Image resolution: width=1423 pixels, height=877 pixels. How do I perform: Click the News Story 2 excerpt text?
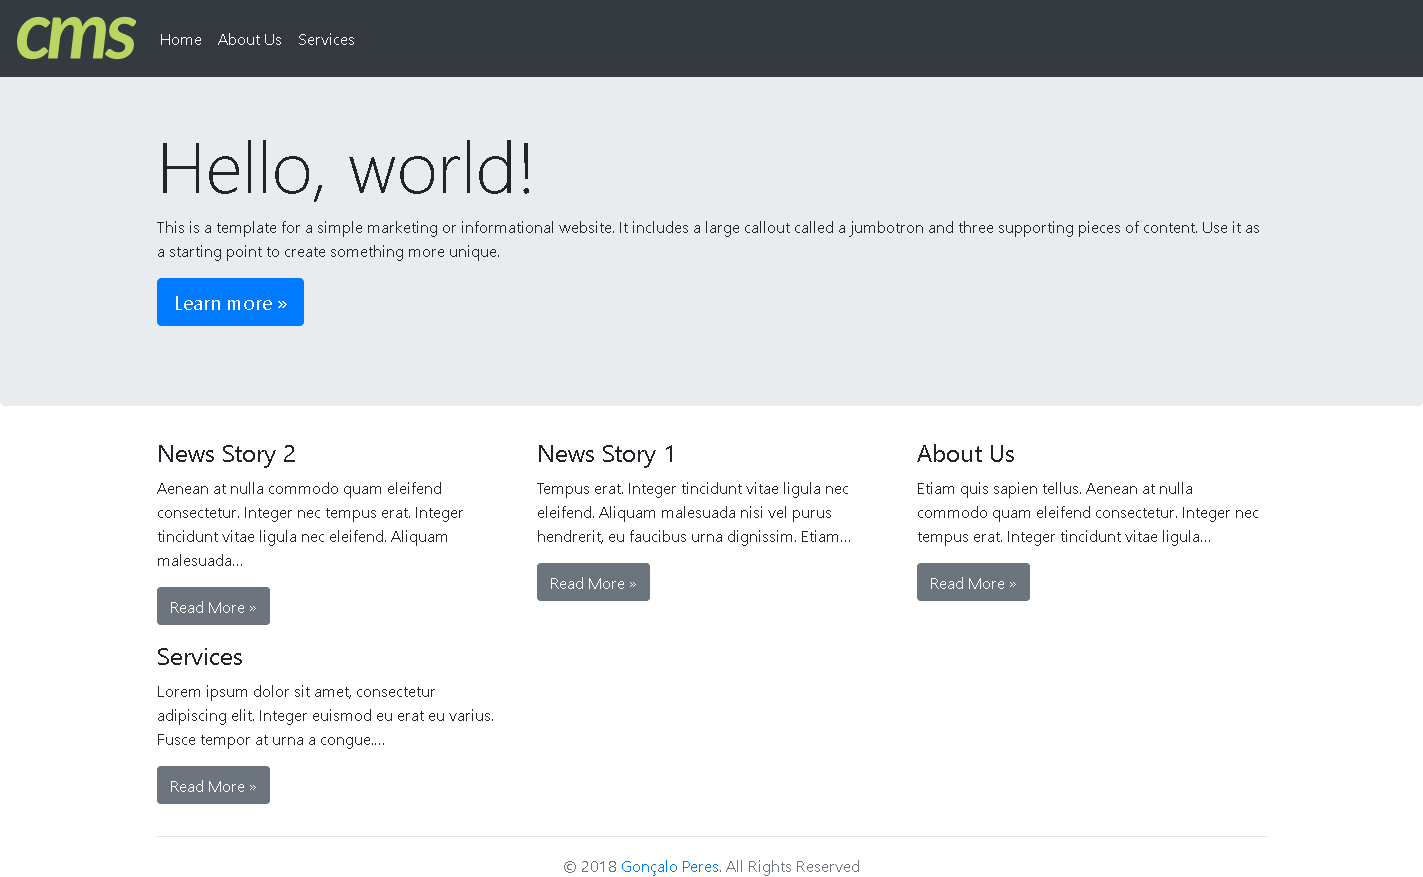pos(310,525)
